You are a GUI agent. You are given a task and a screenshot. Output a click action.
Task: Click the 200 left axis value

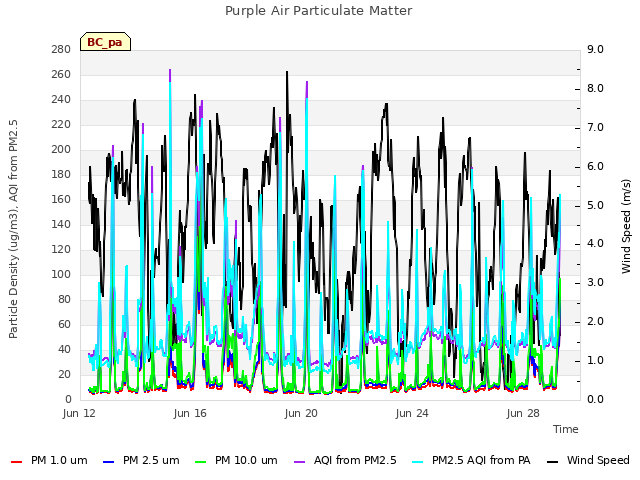coord(61,149)
